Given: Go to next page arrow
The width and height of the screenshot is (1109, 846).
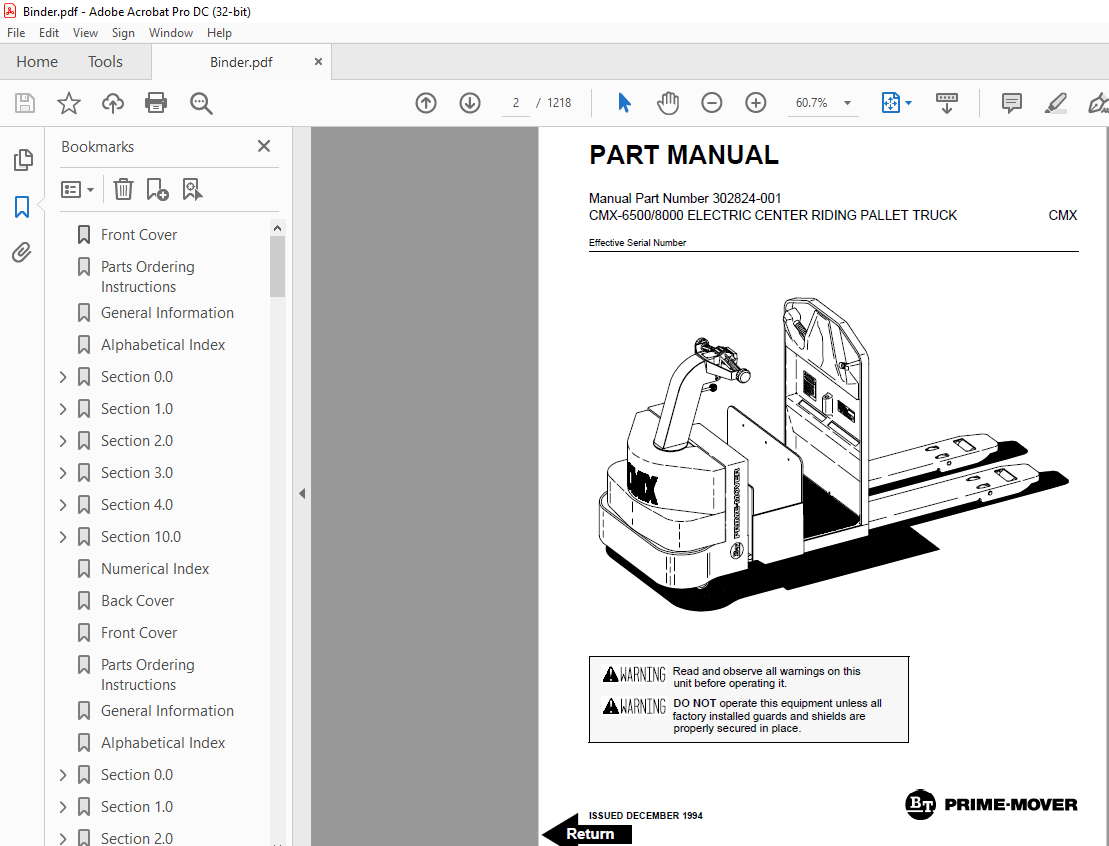Looking at the screenshot, I should [470, 103].
